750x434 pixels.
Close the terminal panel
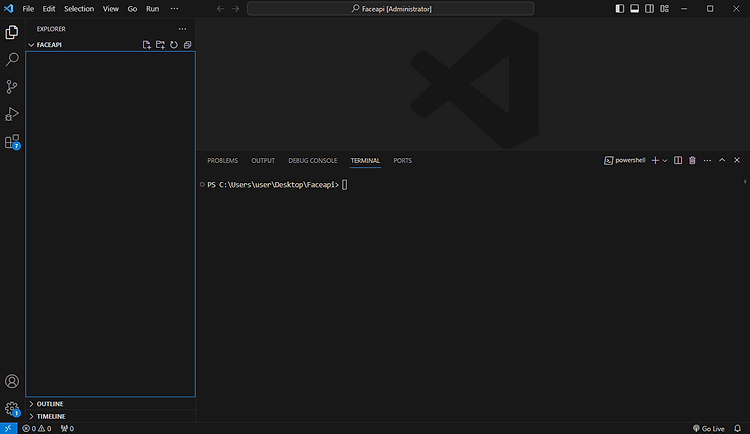click(737, 160)
